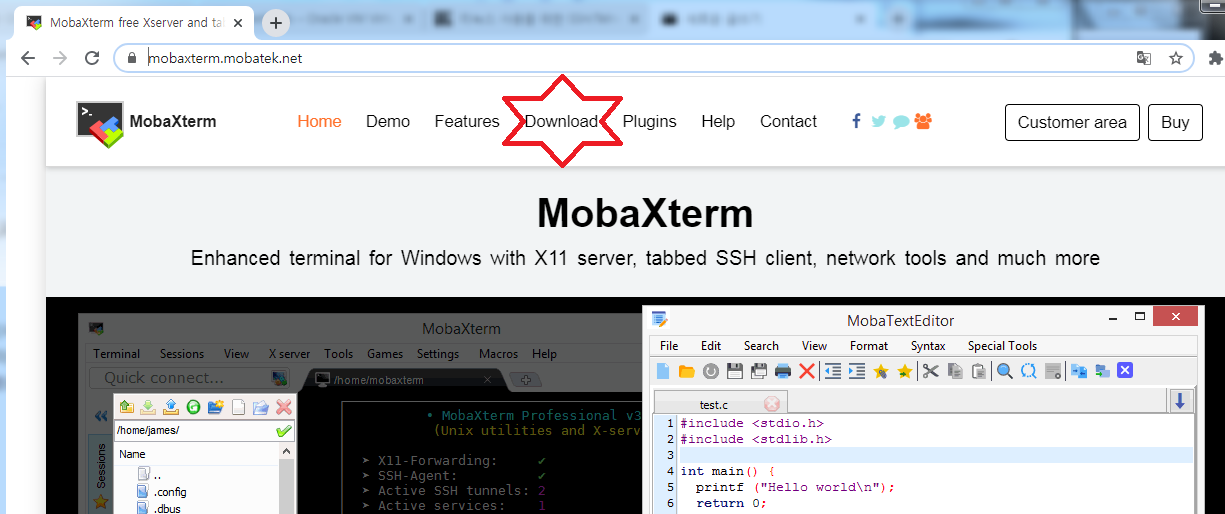The height and width of the screenshot is (514, 1225).
Task: Bookmark this page with the star icon
Action: 1176,58
